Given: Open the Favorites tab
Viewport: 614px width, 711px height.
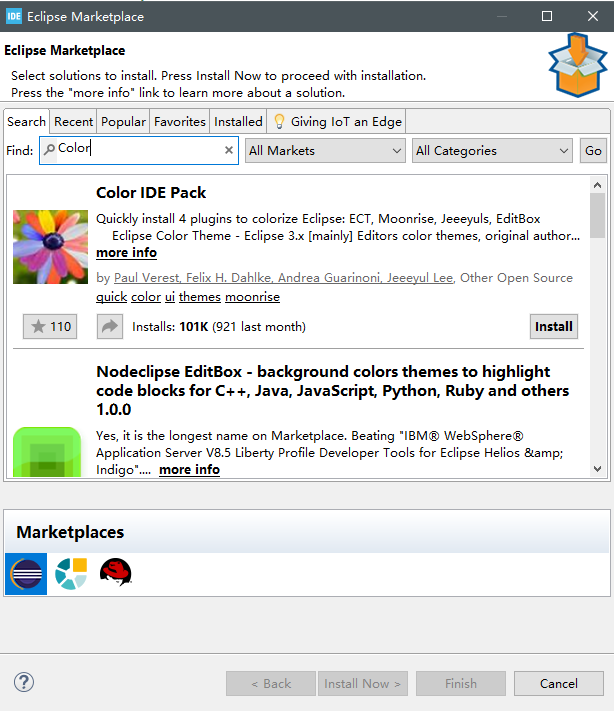Looking at the screenshot, I should tap(180, 122).
